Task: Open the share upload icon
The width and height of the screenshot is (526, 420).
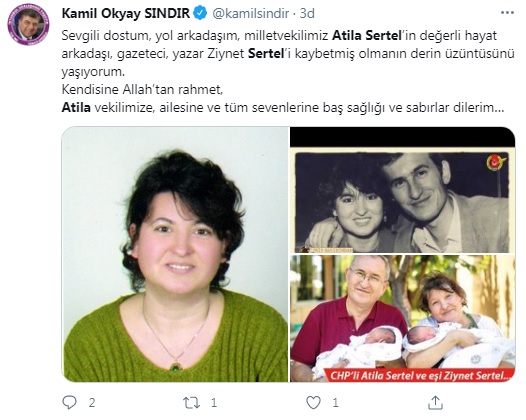Action: 435,403
